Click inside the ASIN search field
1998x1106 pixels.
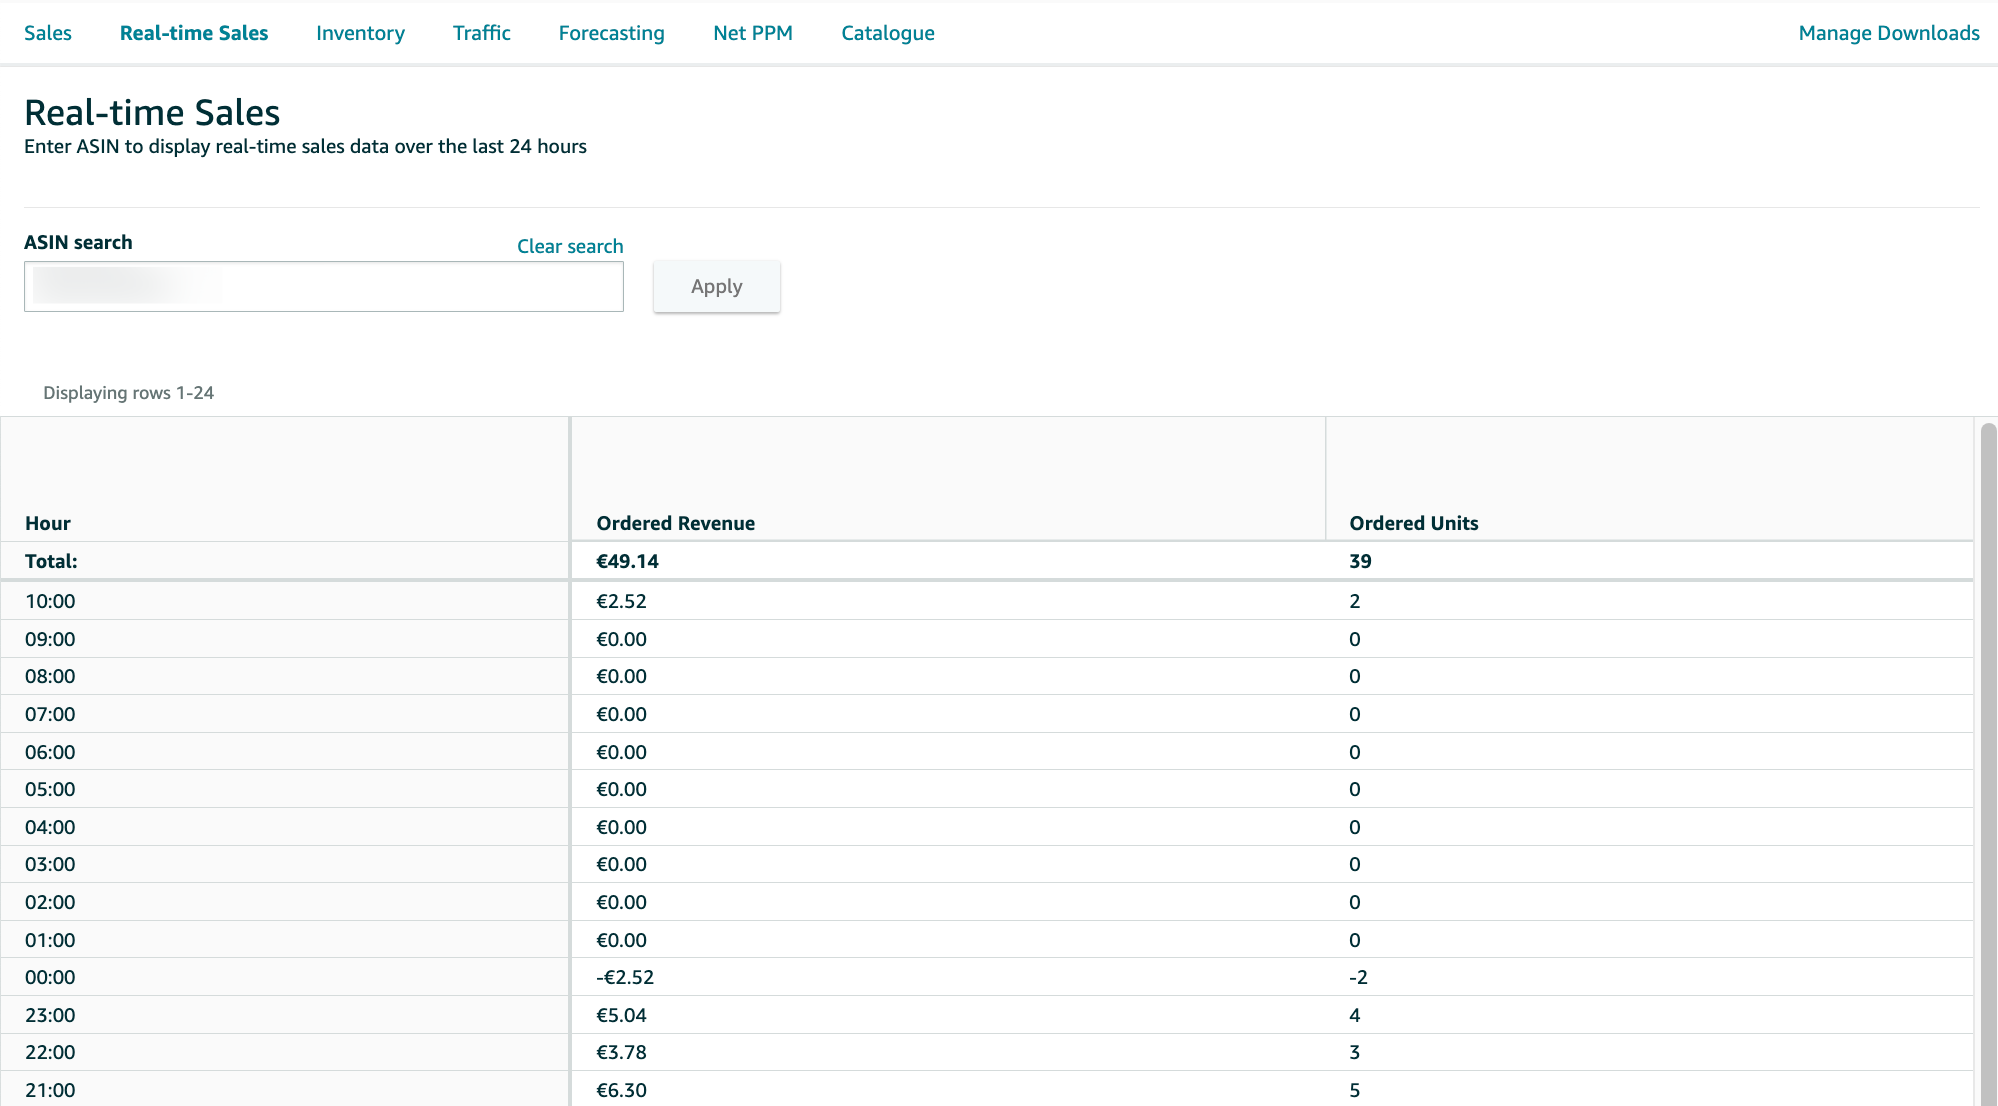coord(323,286)
